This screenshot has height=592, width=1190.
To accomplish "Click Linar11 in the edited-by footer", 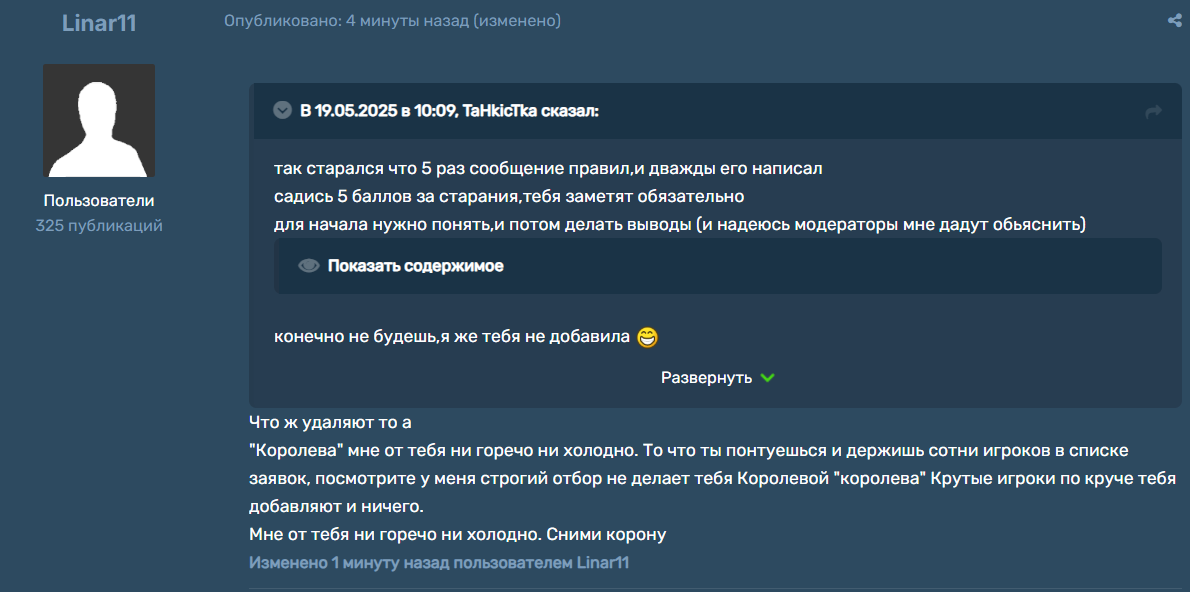I will pos(603,563).
